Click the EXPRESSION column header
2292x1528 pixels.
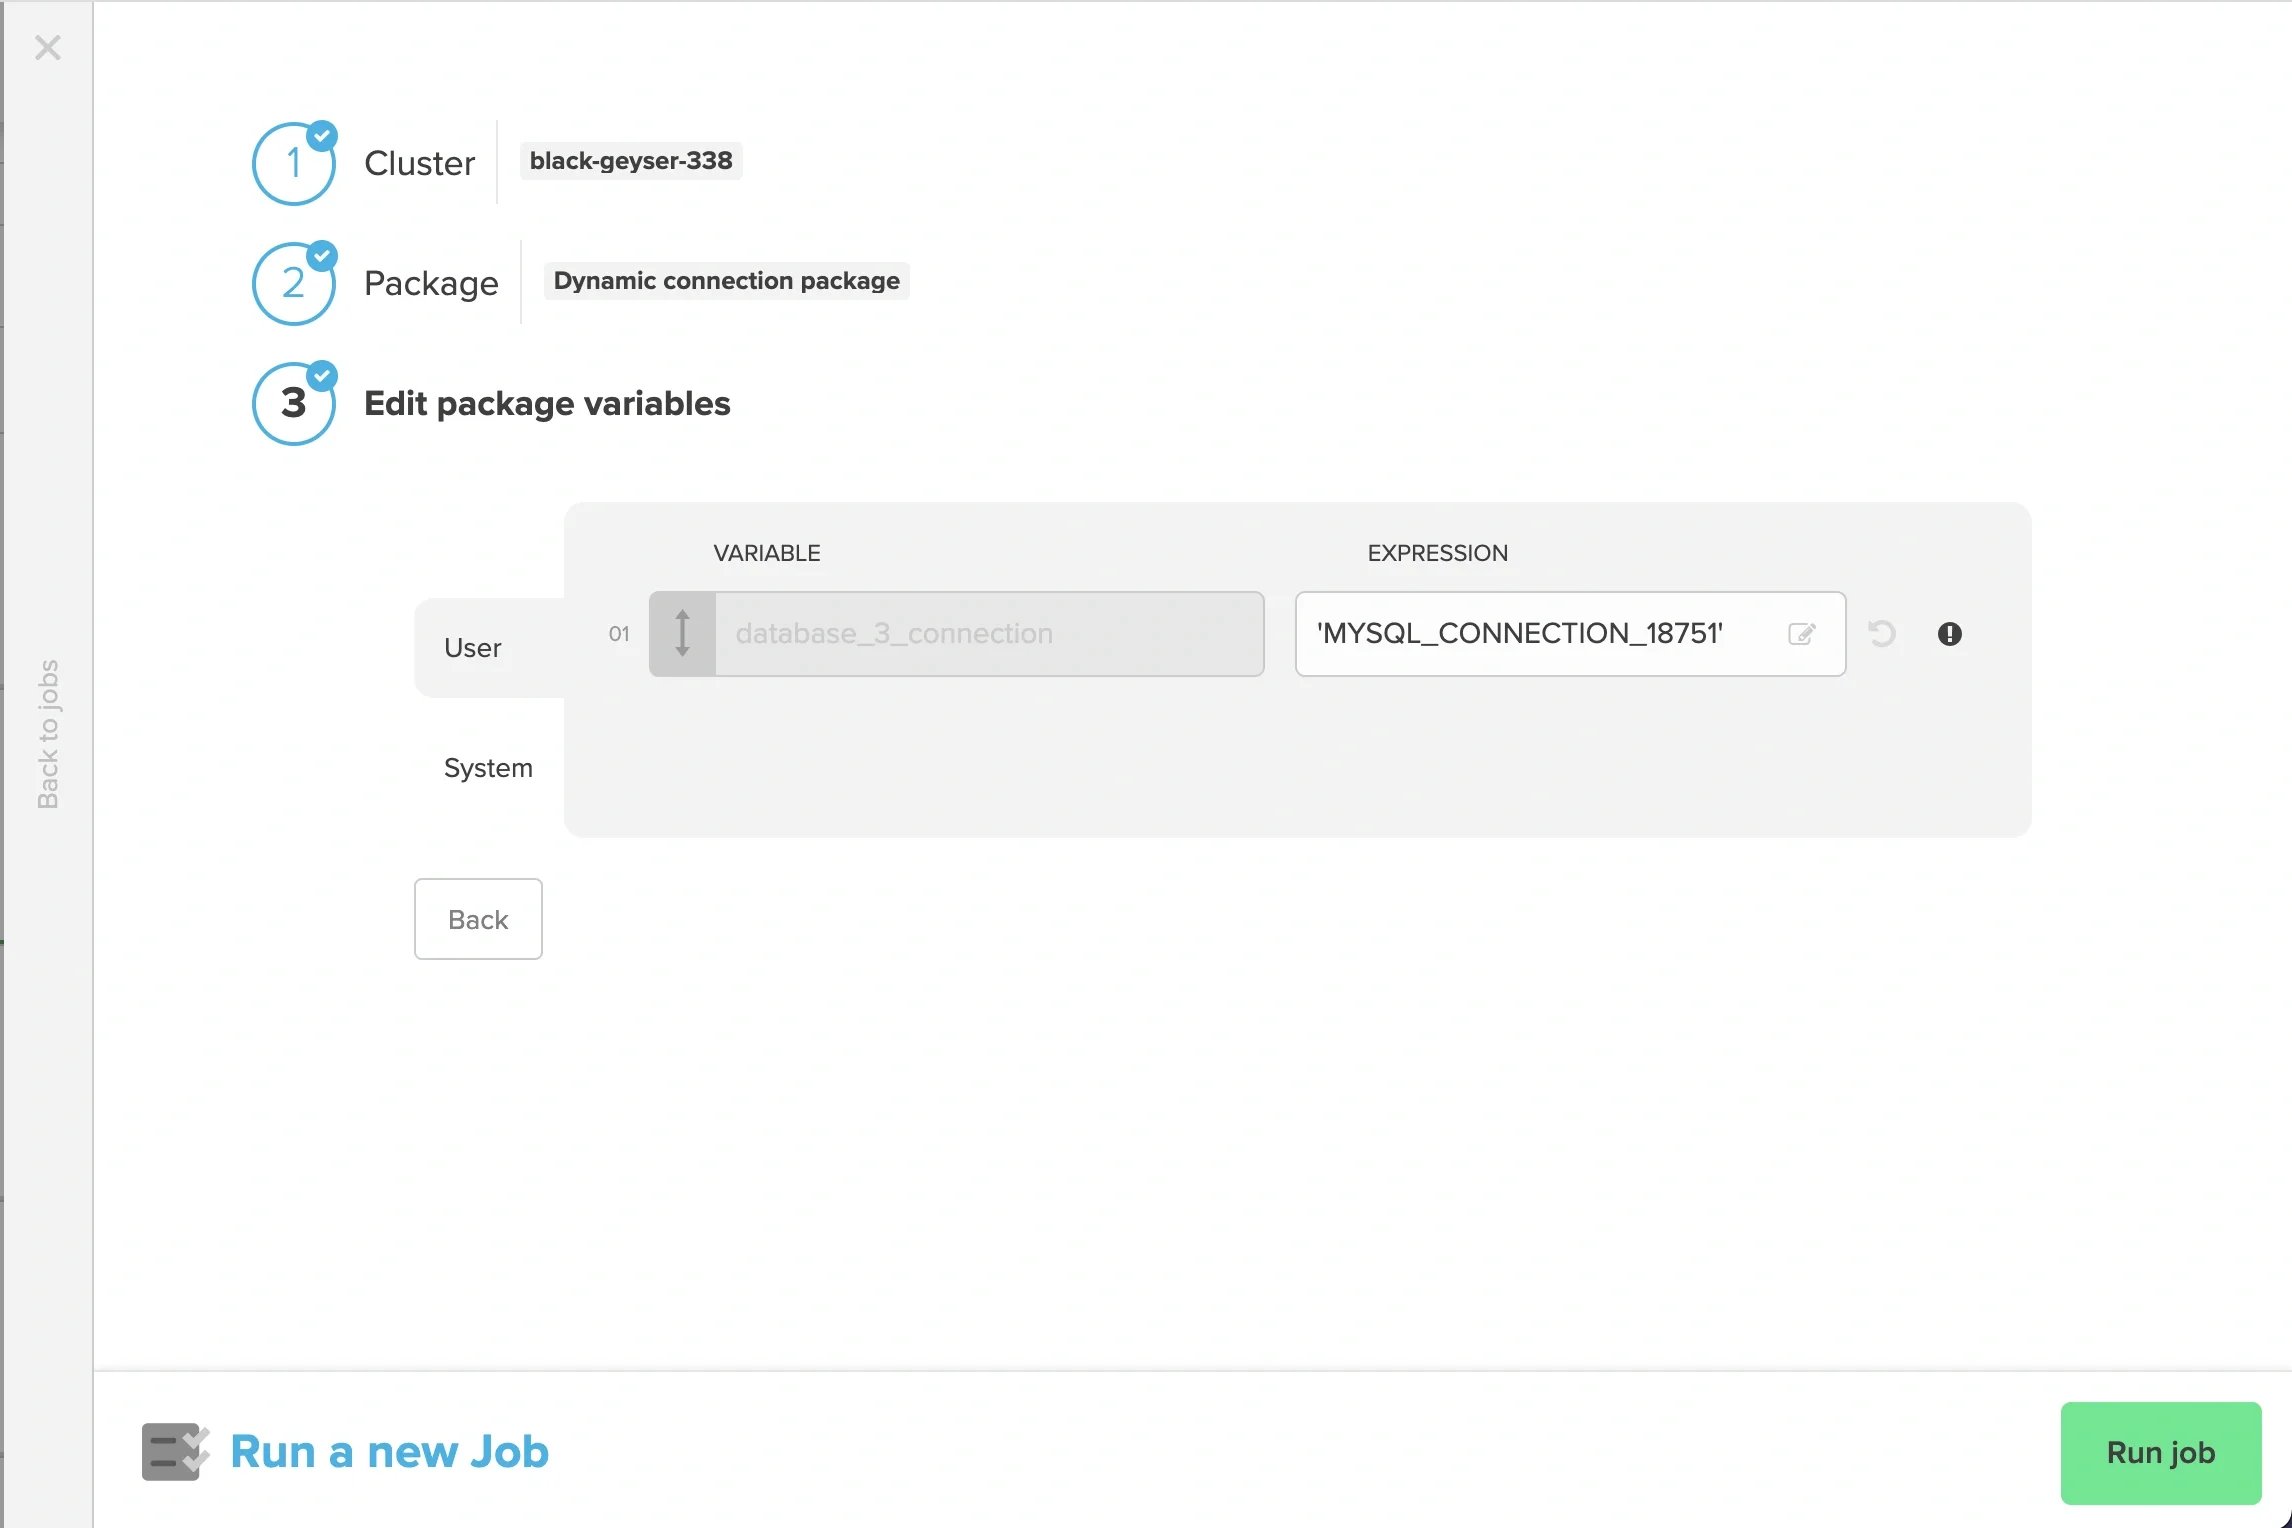tap(1438, 553)
